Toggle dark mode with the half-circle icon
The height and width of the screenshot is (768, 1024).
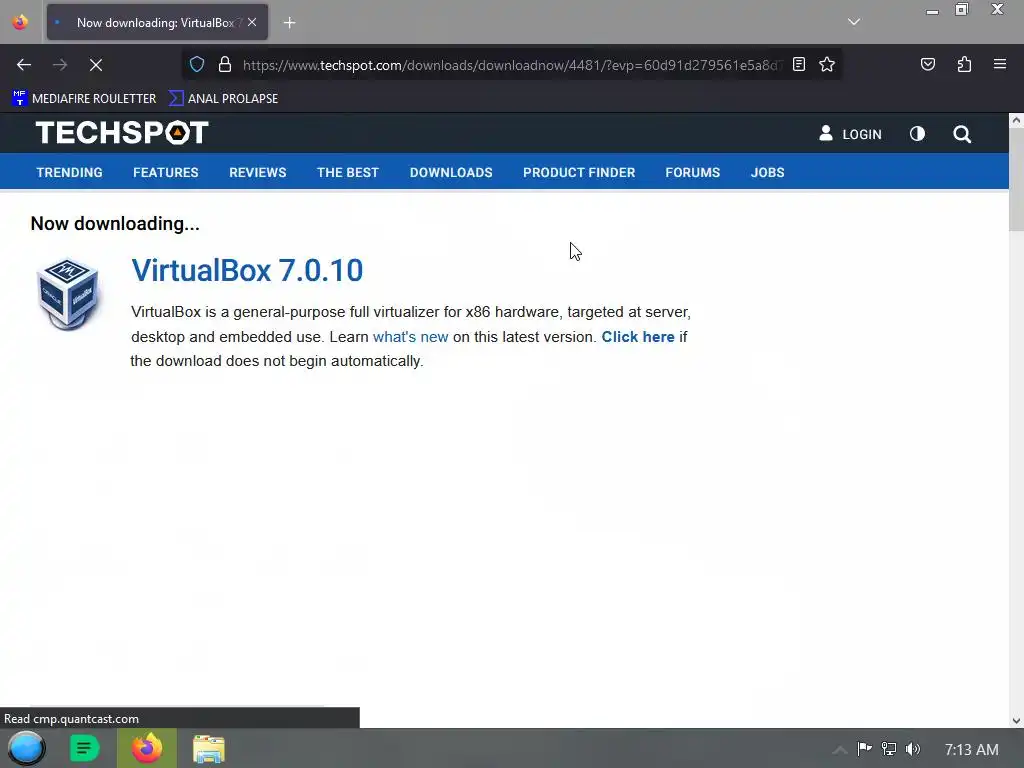click(917, 134)
